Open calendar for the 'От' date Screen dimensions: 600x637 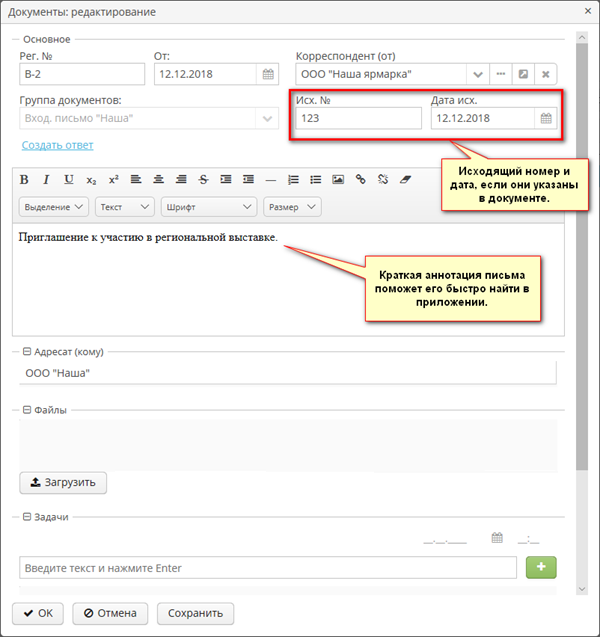268,74
